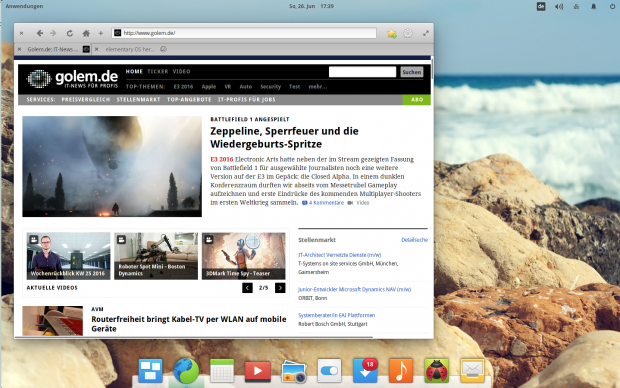Play the 3DMark Time Spy Teaser video

[244, 256]
